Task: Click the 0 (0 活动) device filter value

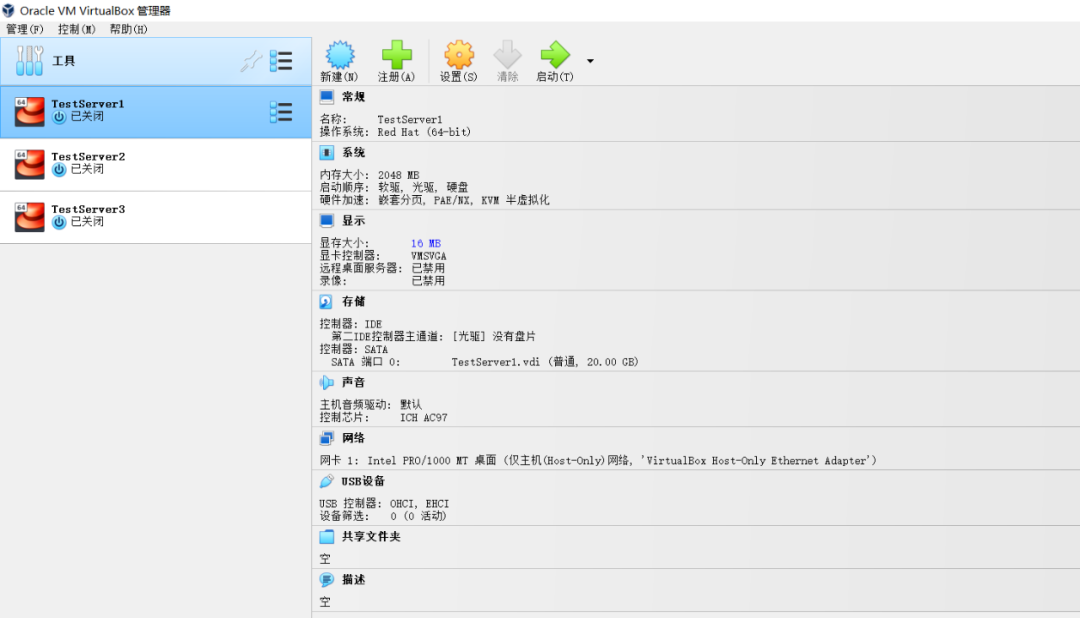Action: pyautogui.click(x=418, y=516)
